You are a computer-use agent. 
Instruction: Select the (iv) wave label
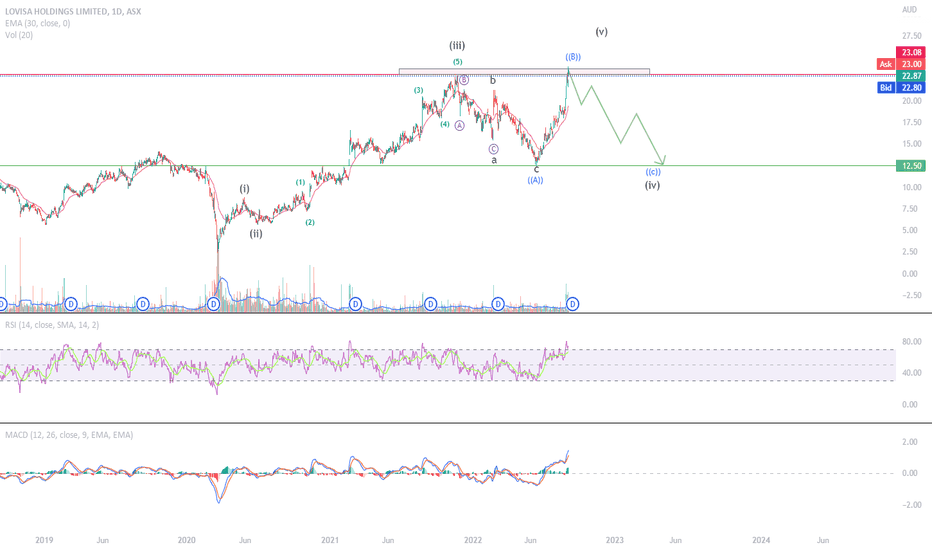[652, 185]
